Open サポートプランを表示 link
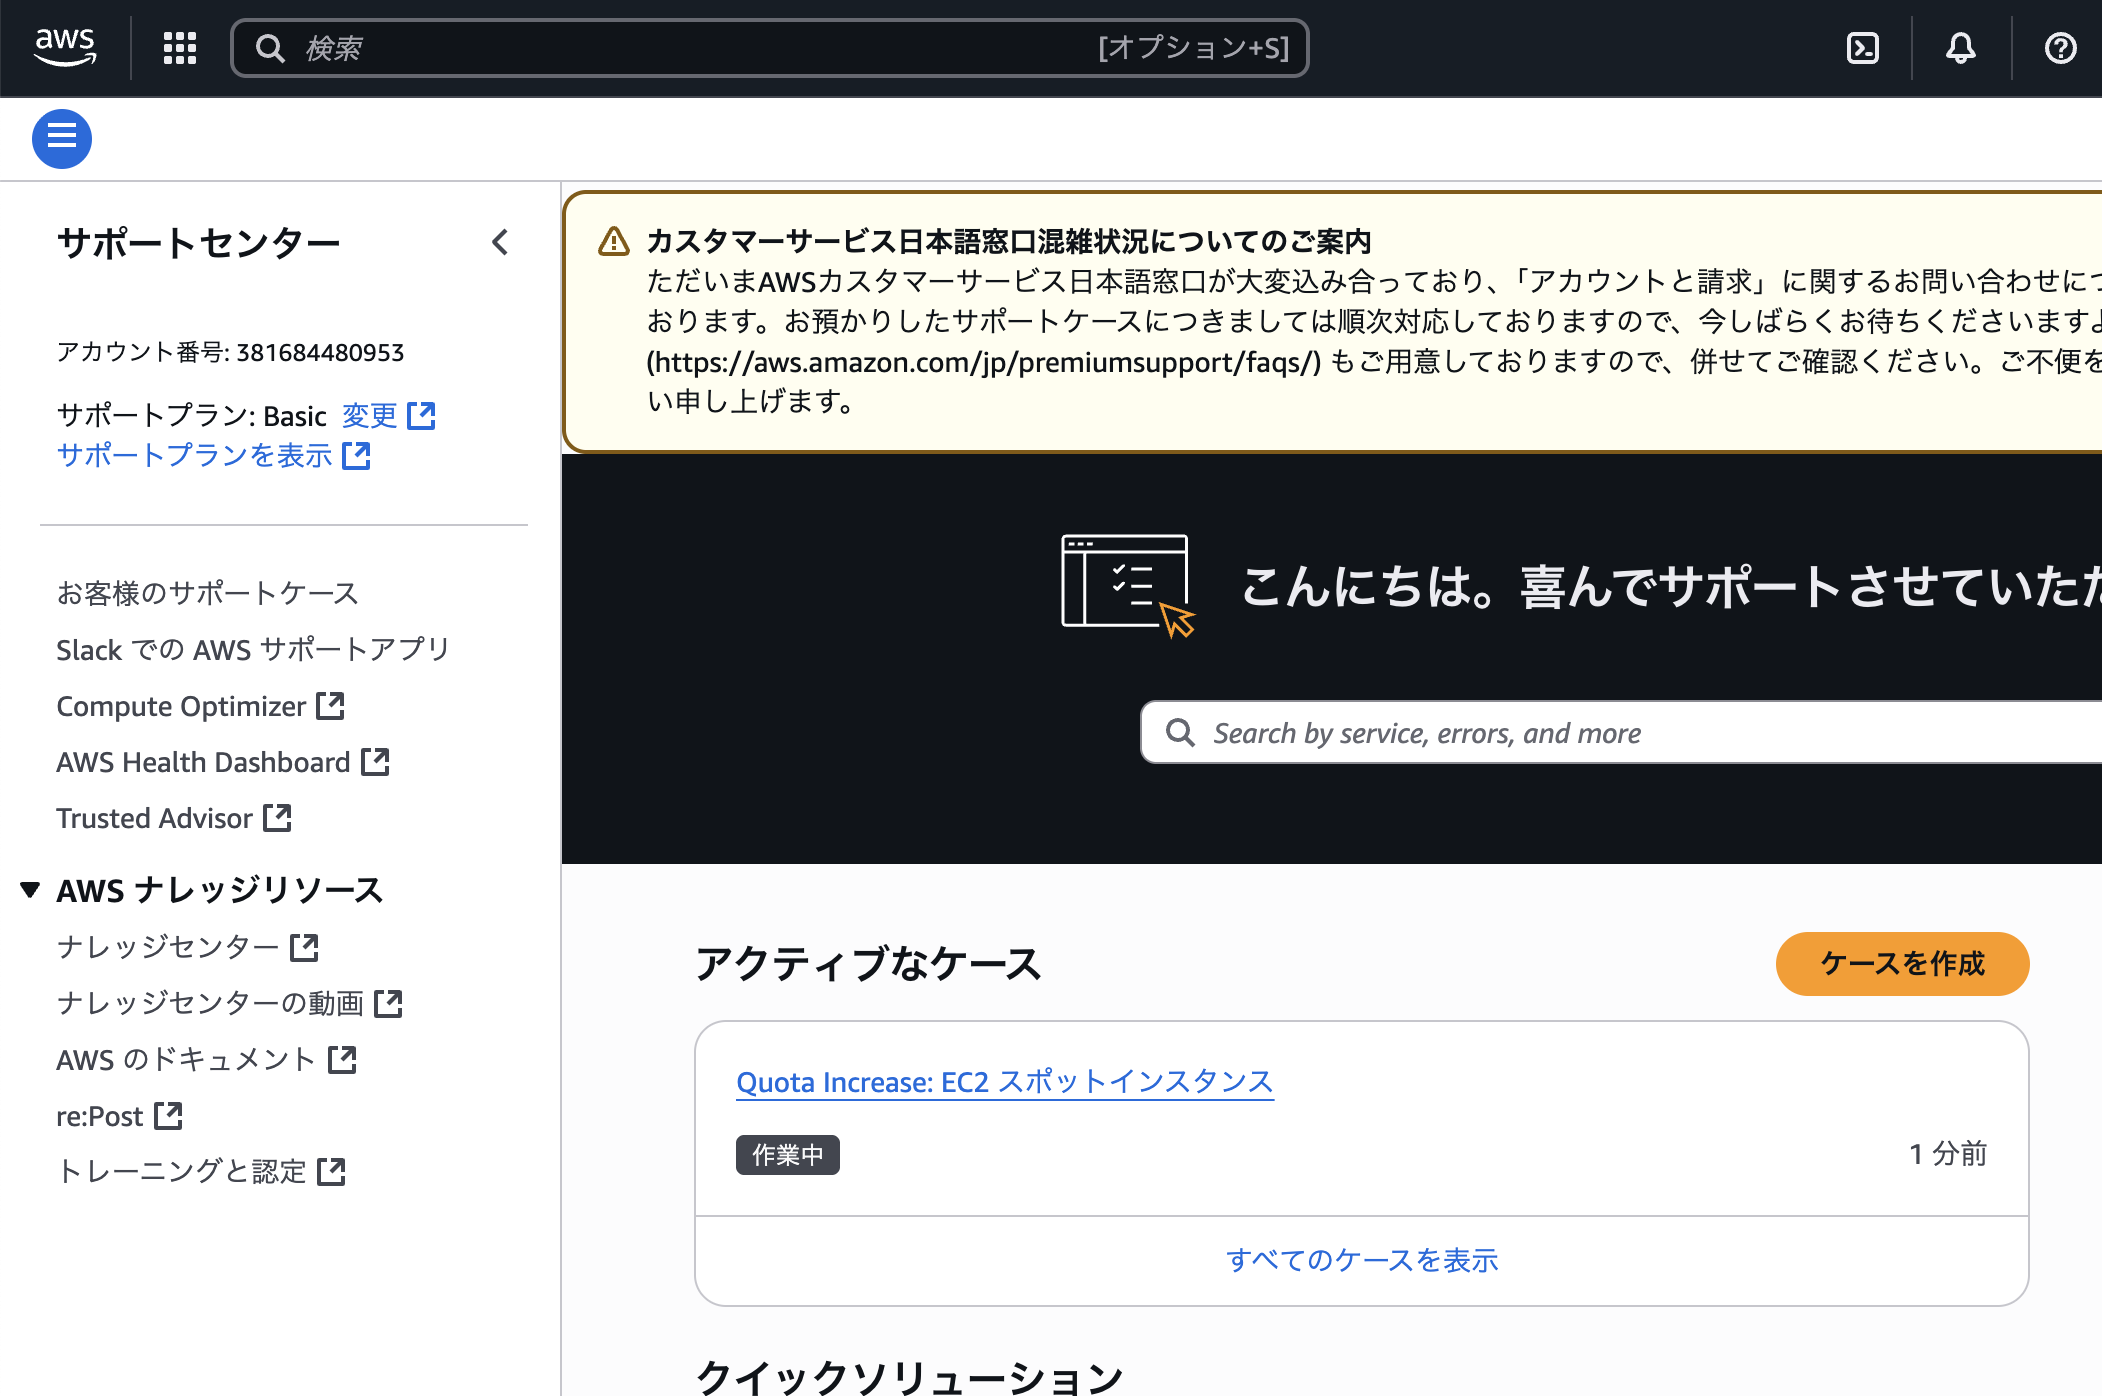This screenshot has width=2102, height=1396. (x=195, y=455)
